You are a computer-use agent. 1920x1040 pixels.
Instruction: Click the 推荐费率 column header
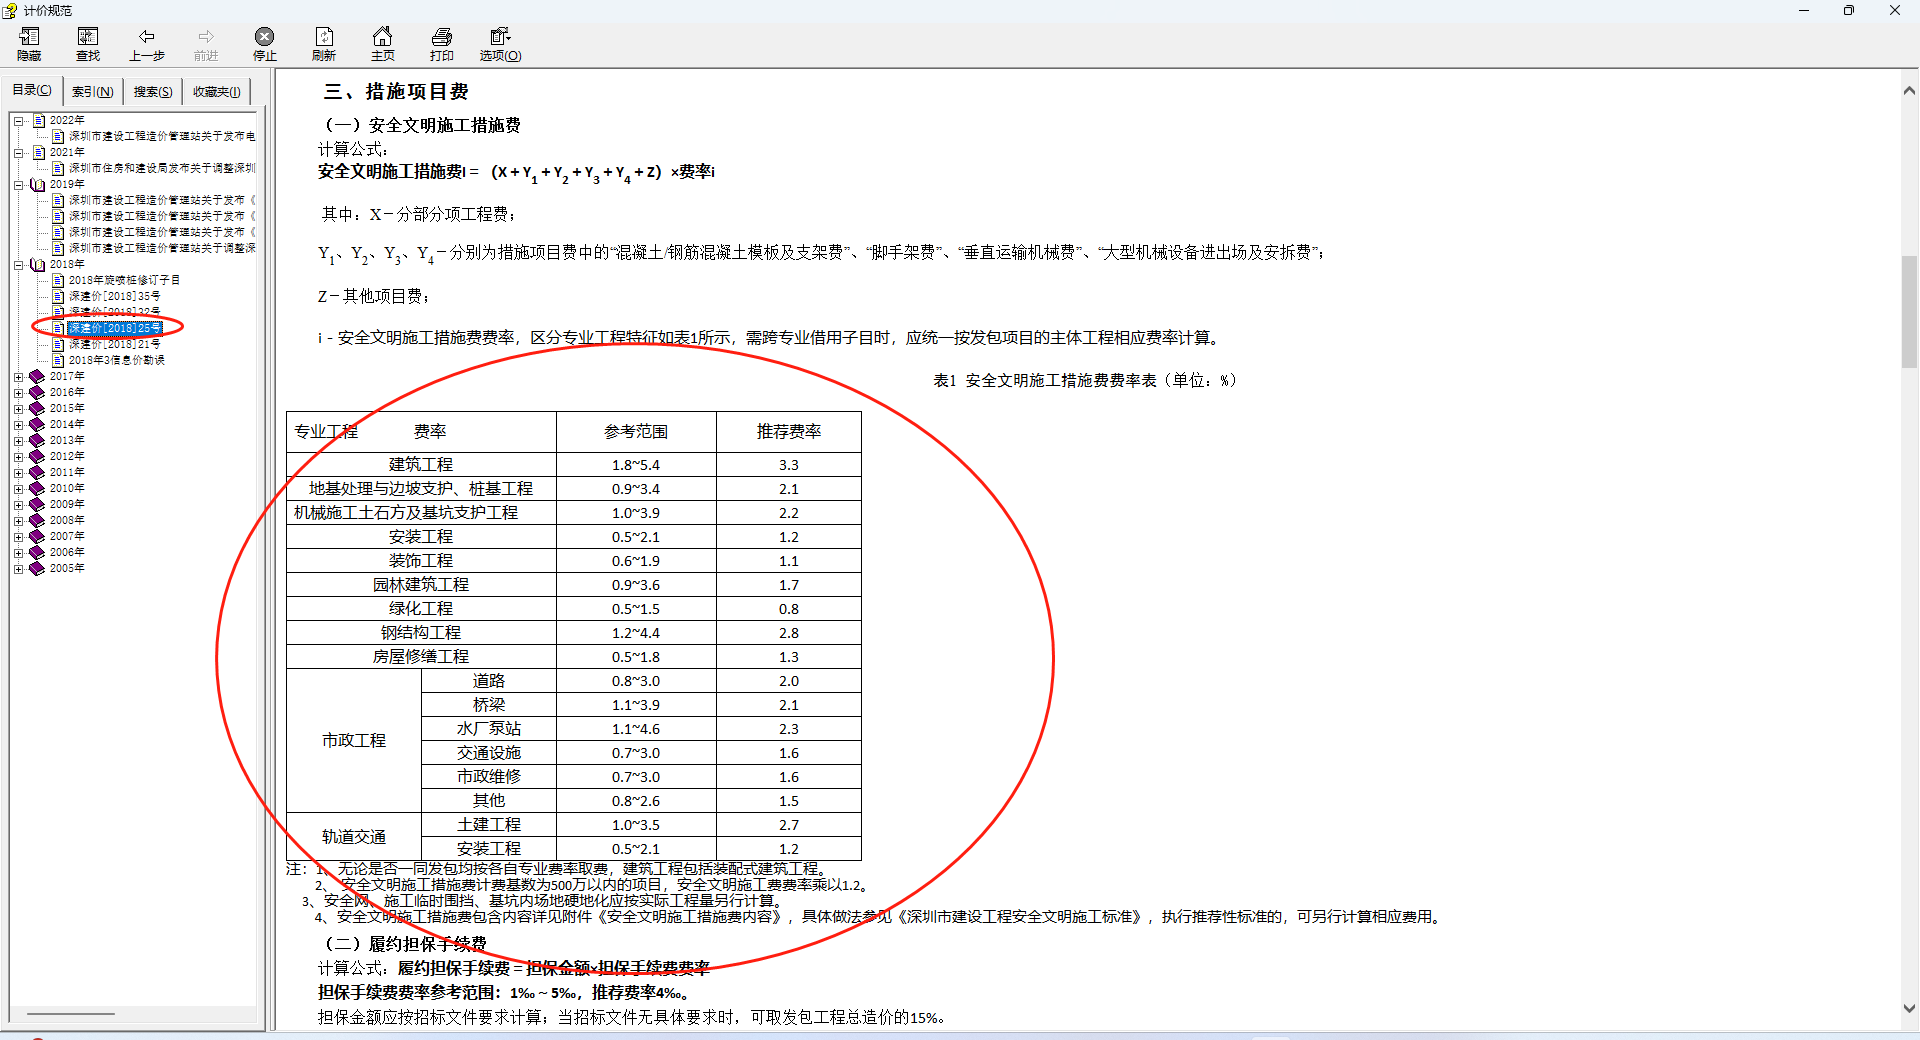[789, 432]
